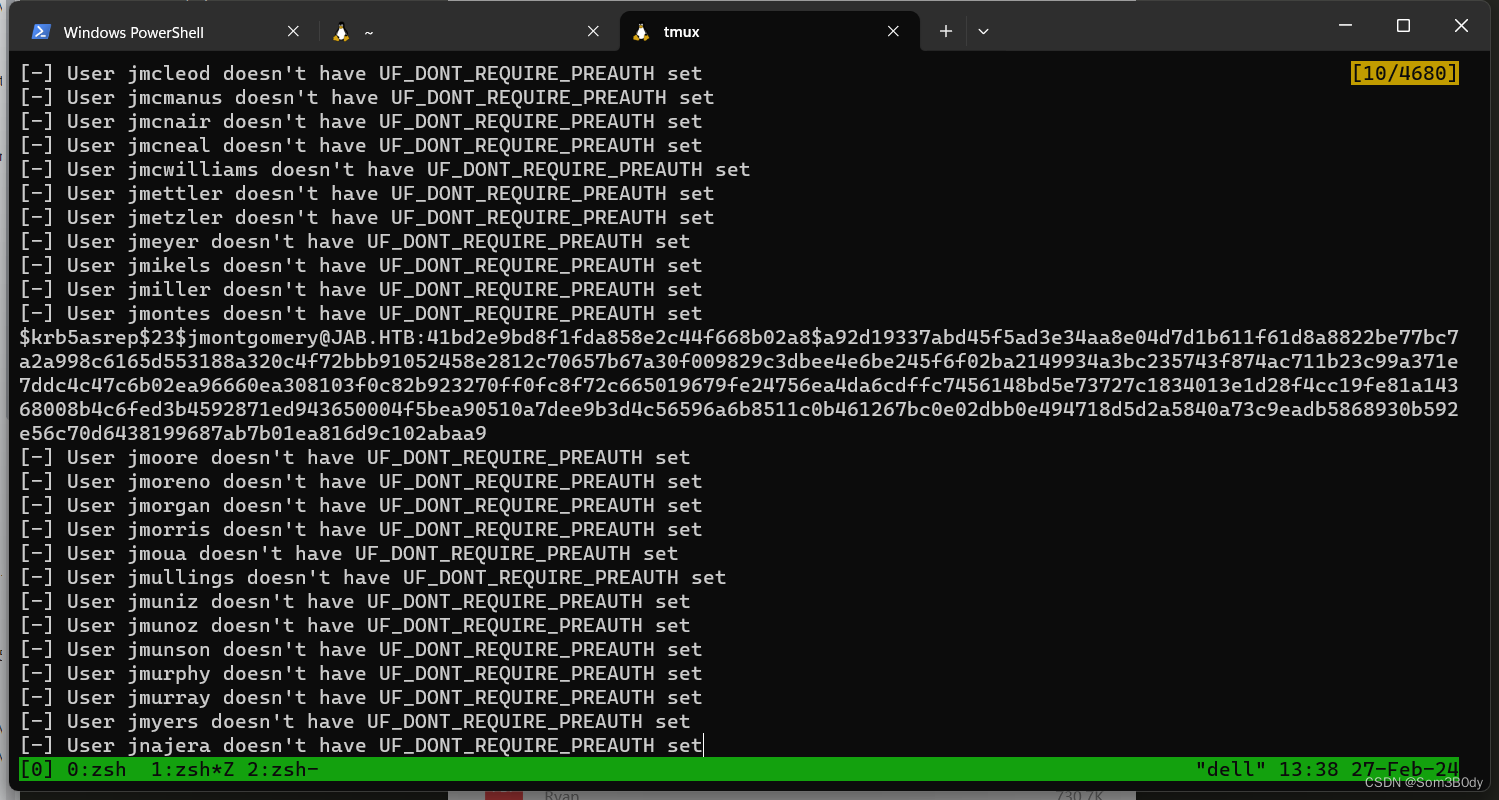1499x800 pixels.
Task: Click the User jmcwilliams output line
Action: pyautogui.click(x=385, y=169)
